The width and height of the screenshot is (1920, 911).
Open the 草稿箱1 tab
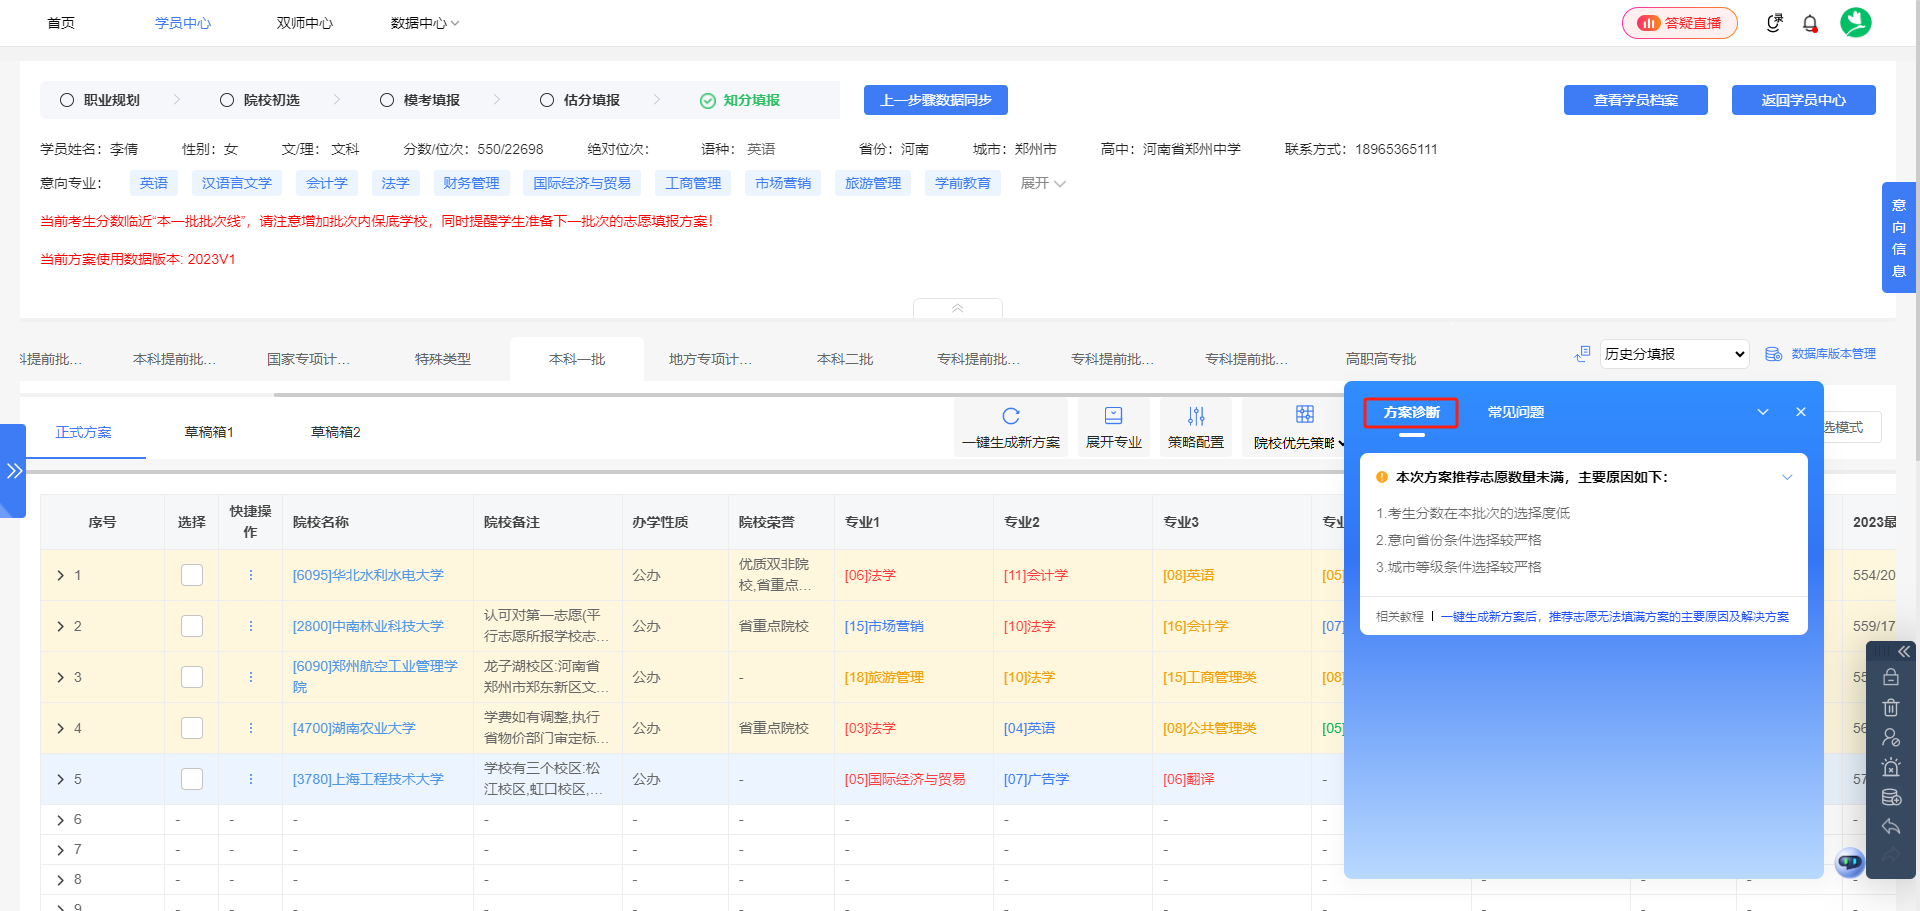(209, 432)
